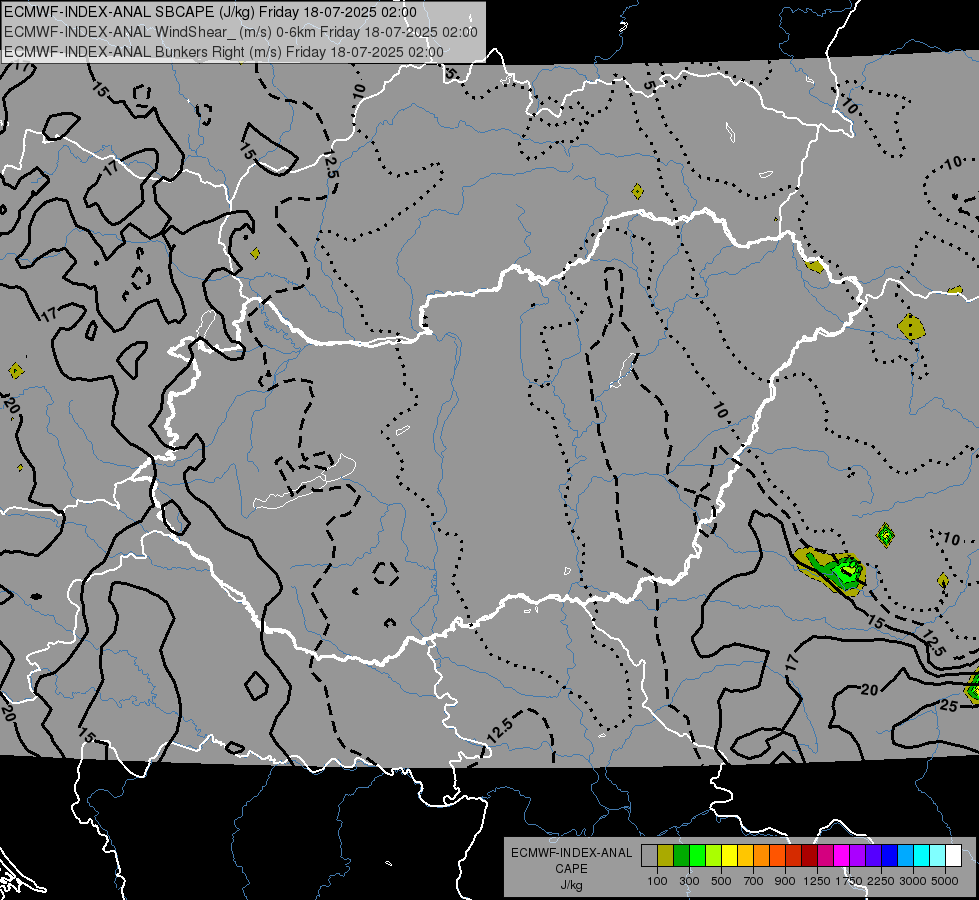Viewport: 979px width, 900px height.
Task: Click the orange legend swatch before 700
Action: pyautogui.click(x=762, y=855)
